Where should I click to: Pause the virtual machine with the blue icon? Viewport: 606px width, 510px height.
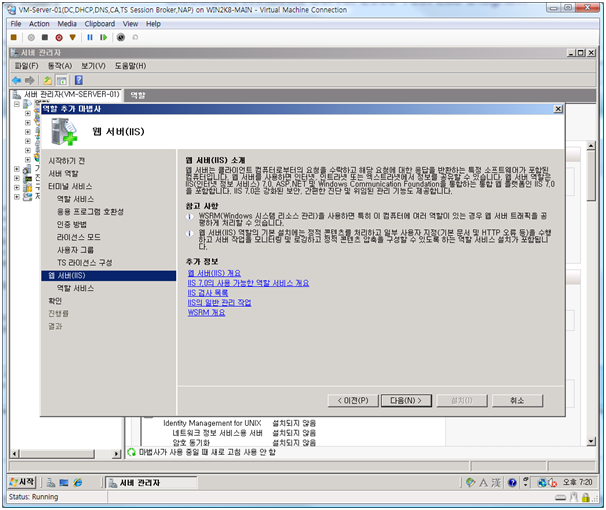(x=90, y=37)
